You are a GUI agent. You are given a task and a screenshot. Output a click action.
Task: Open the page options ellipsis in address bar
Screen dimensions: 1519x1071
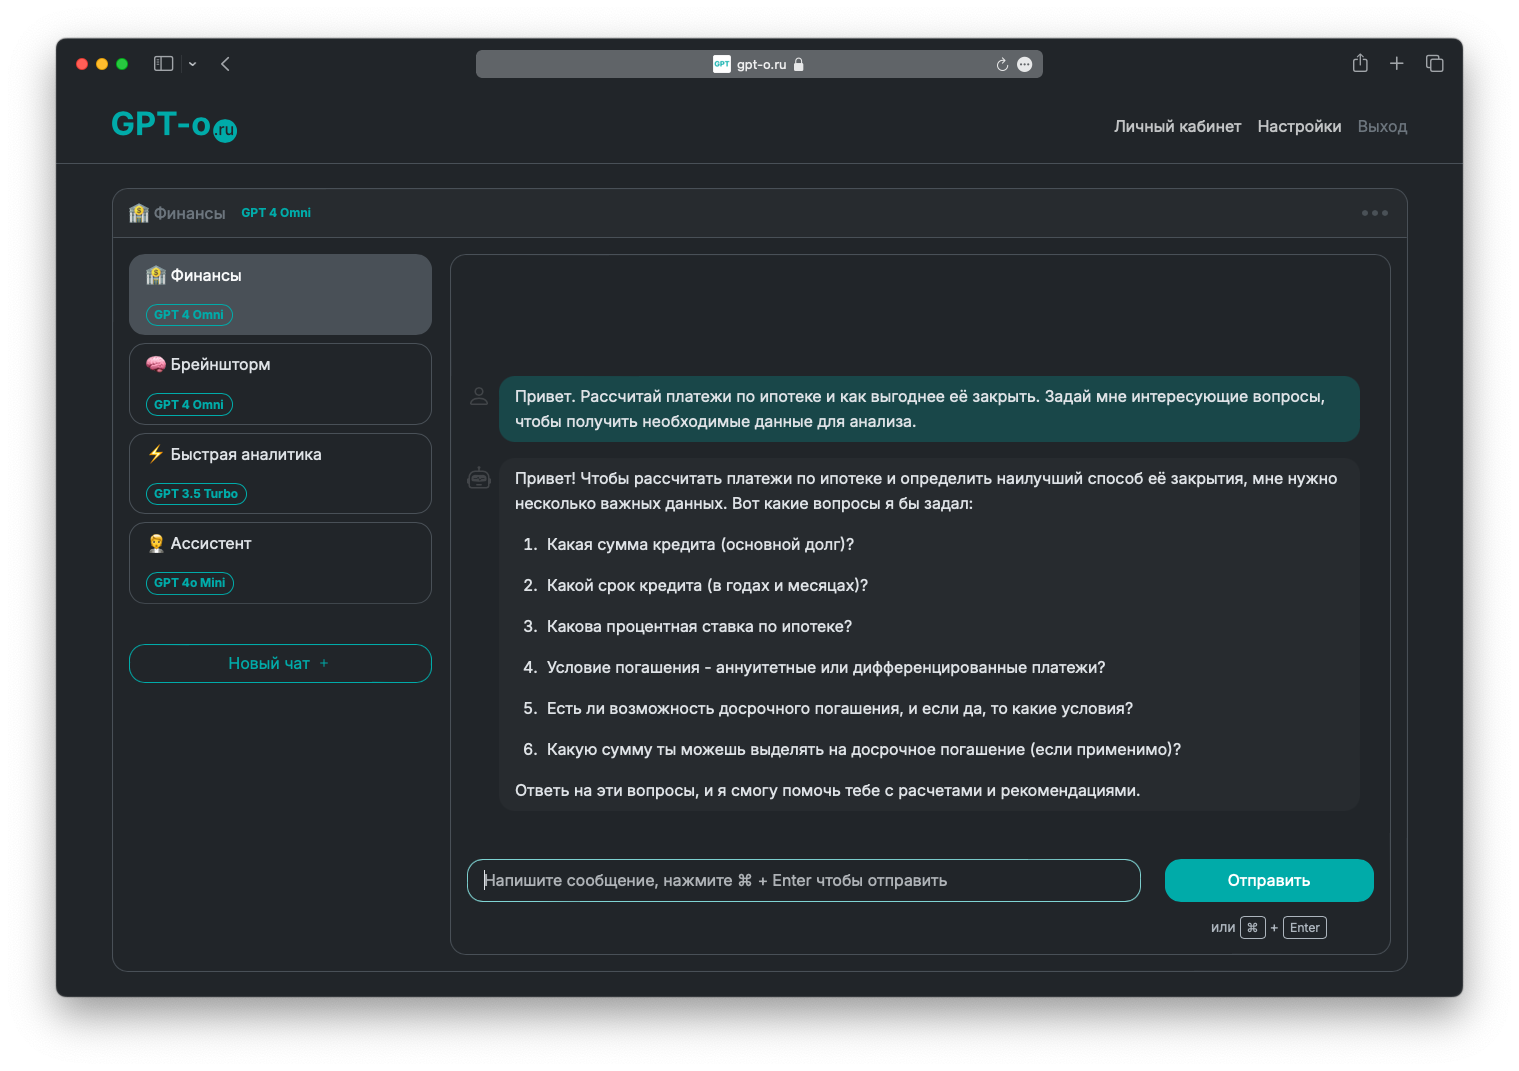[1025, 64]
